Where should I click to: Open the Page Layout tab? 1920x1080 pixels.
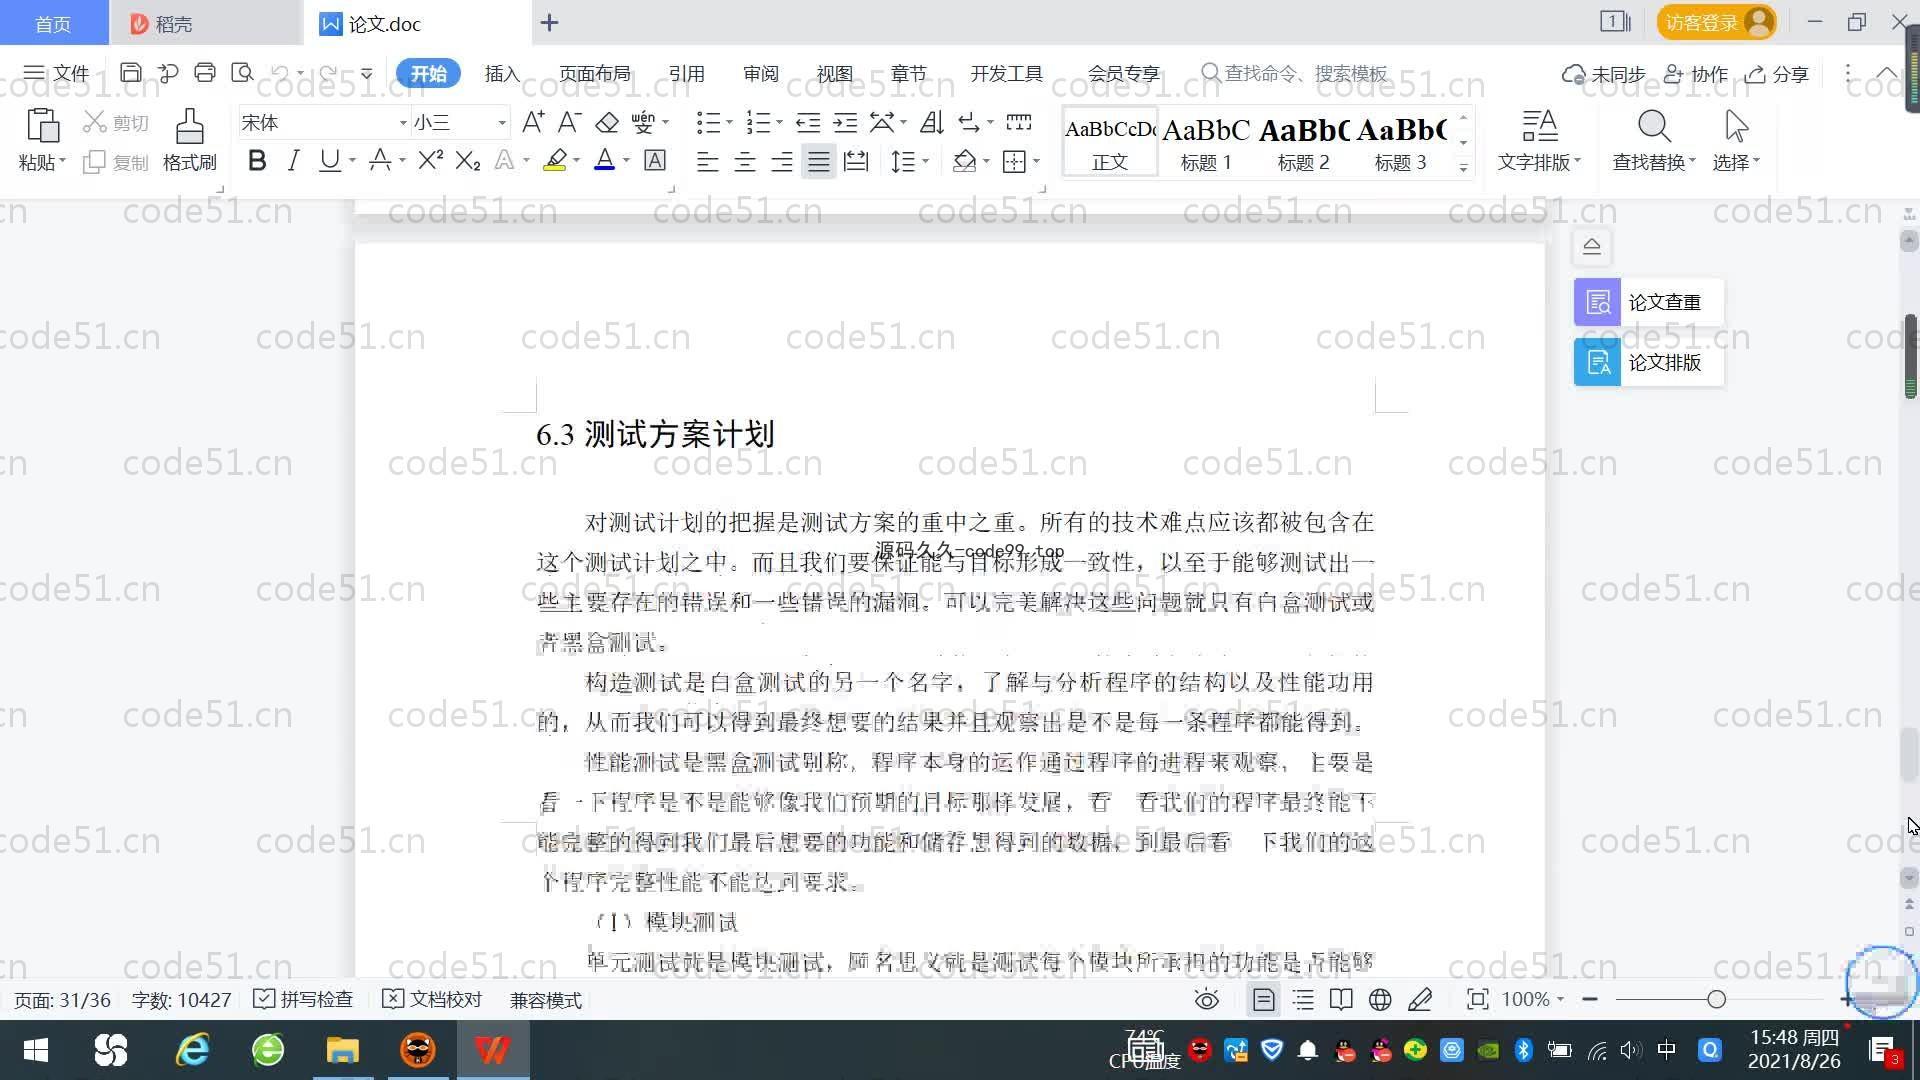pos(594,74)
